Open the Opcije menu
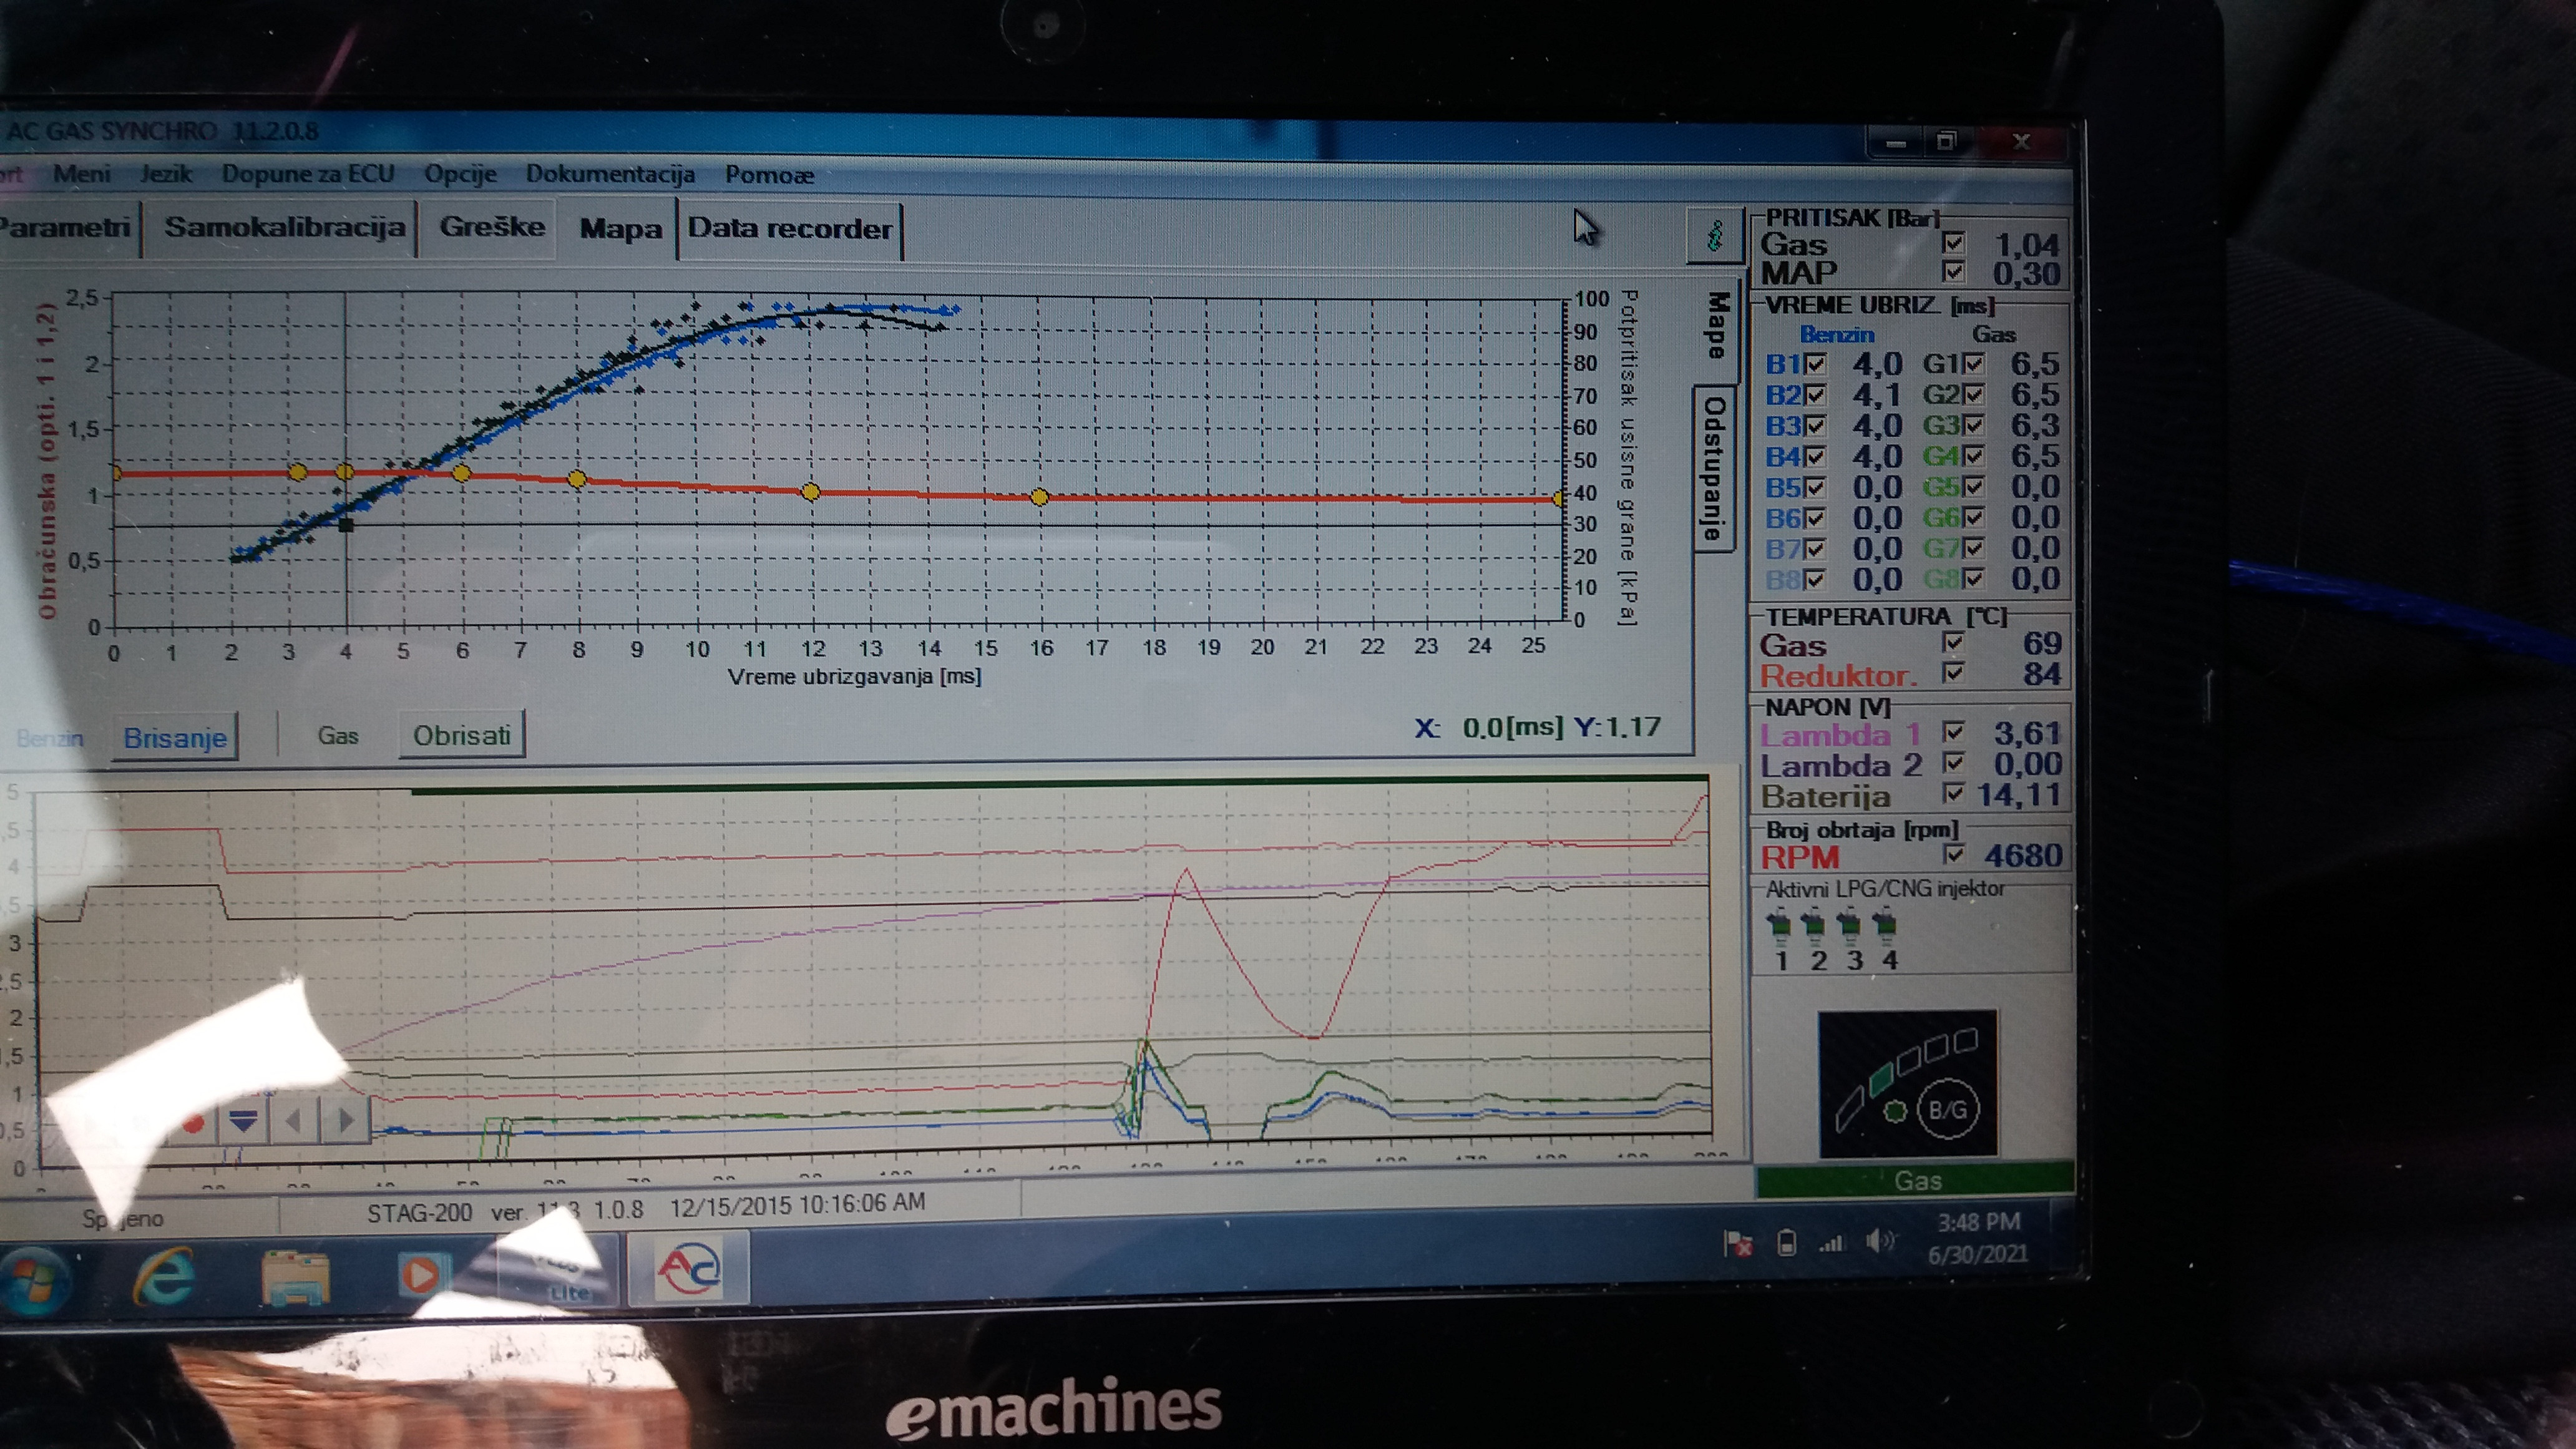2576x1449 pixels. point(460,173)
